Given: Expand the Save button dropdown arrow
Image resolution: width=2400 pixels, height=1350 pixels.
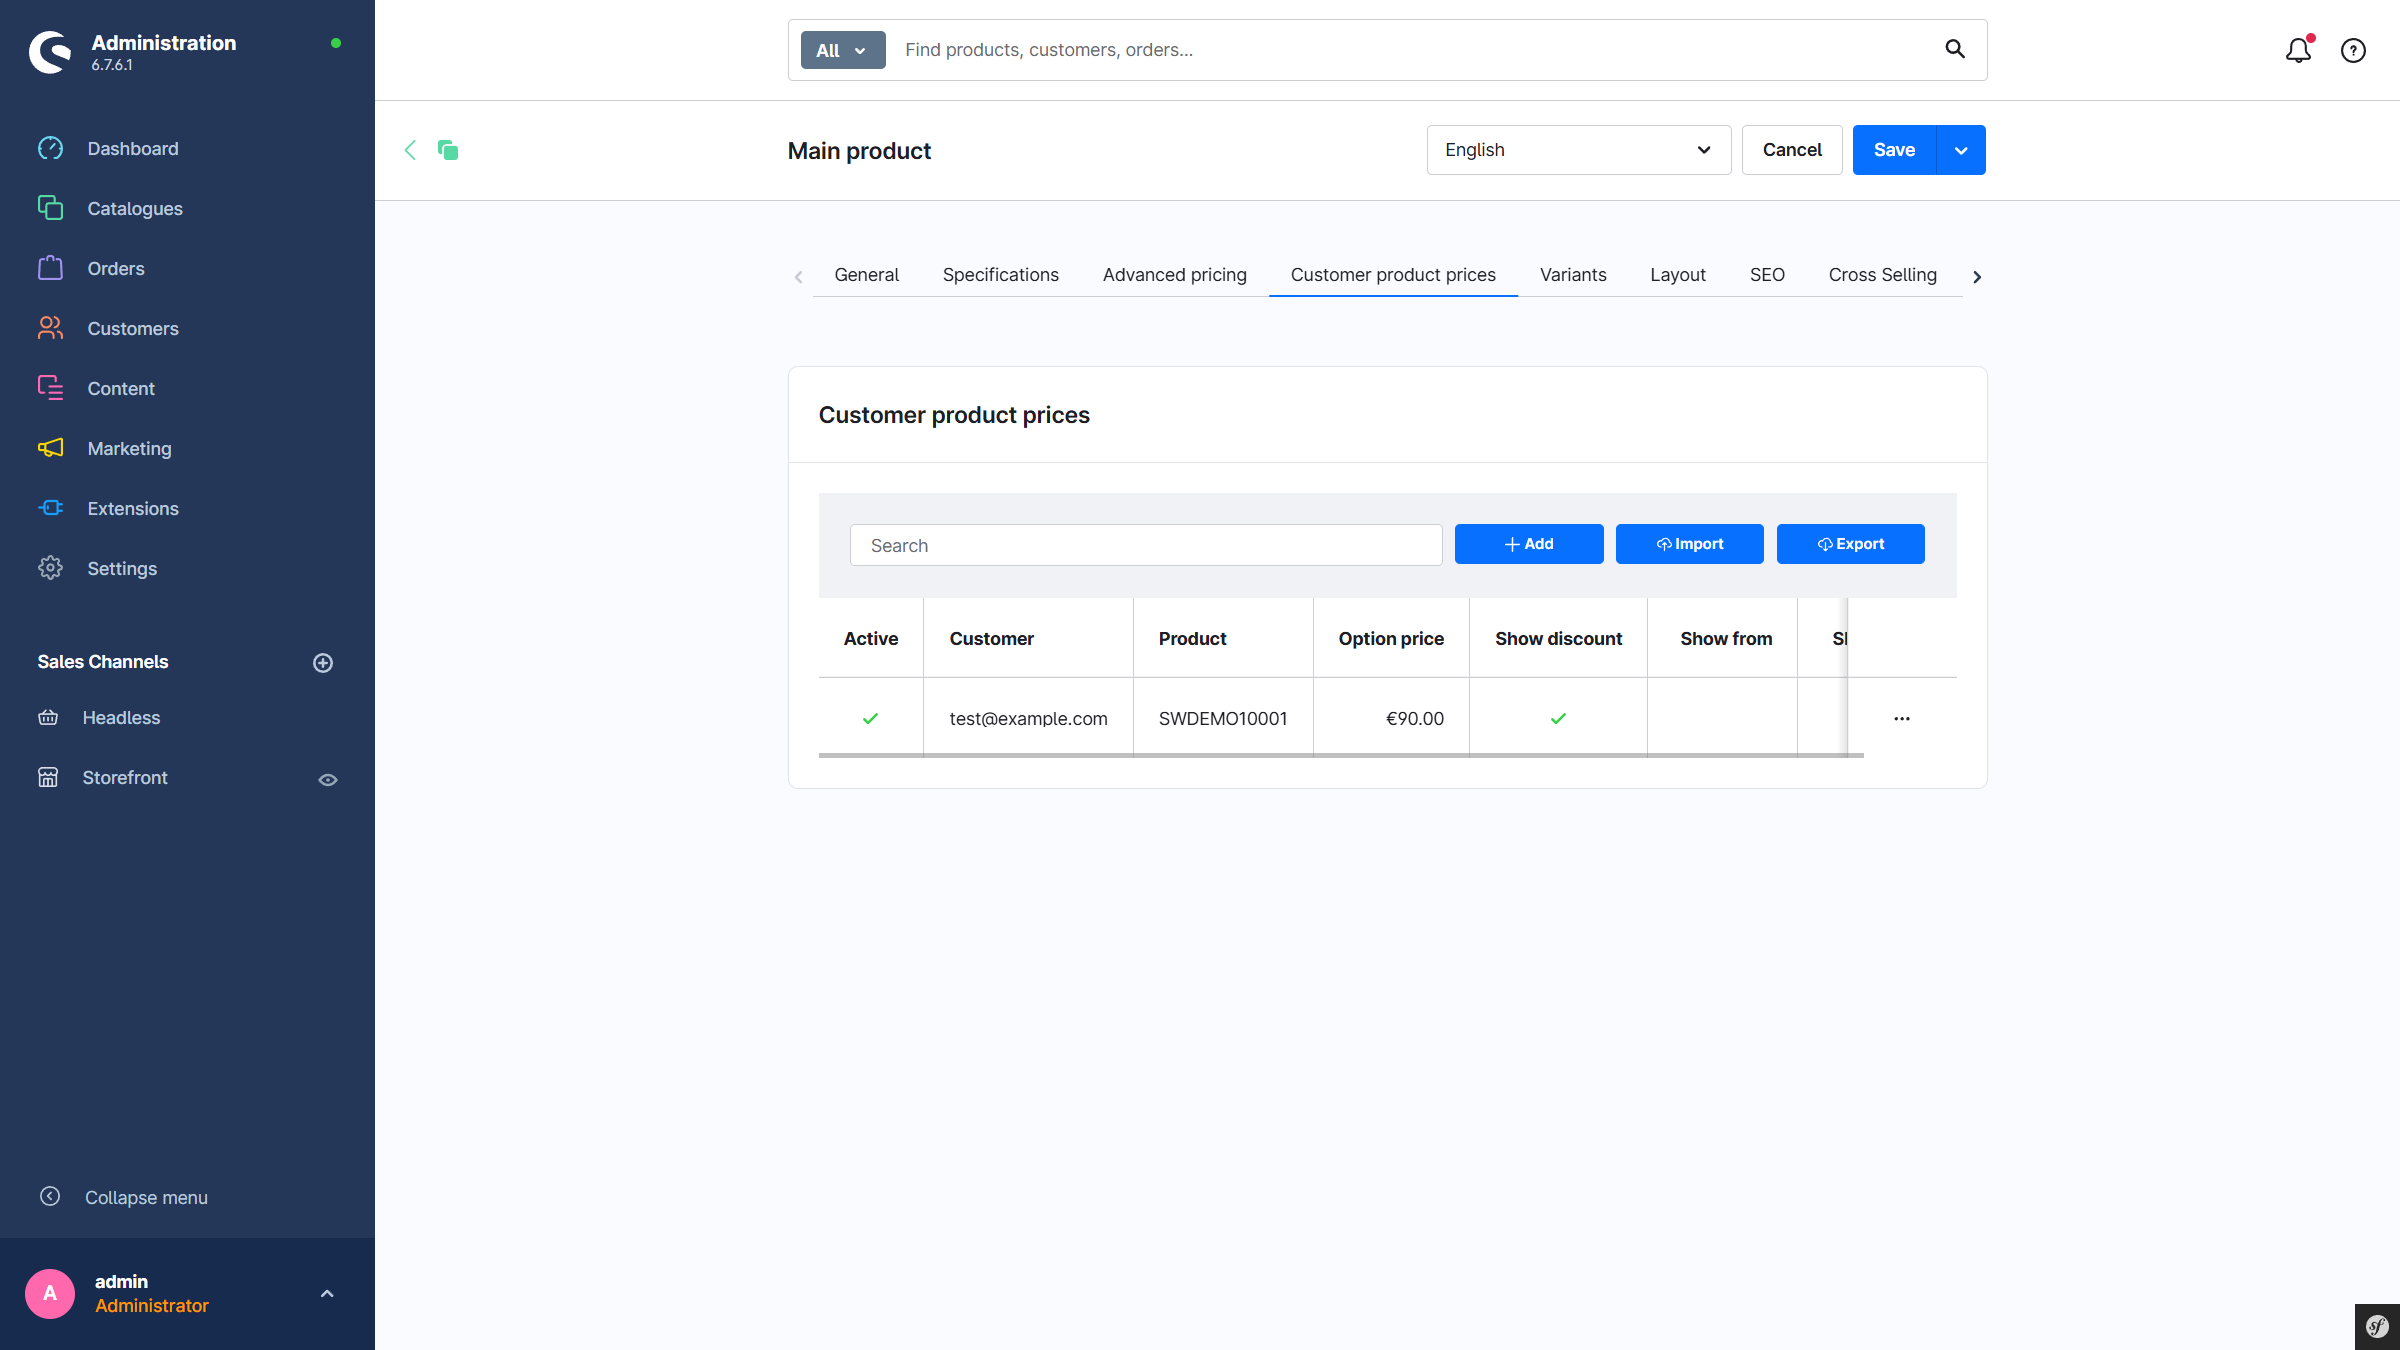Looking at the screenshot, I should click(1961, 150).
